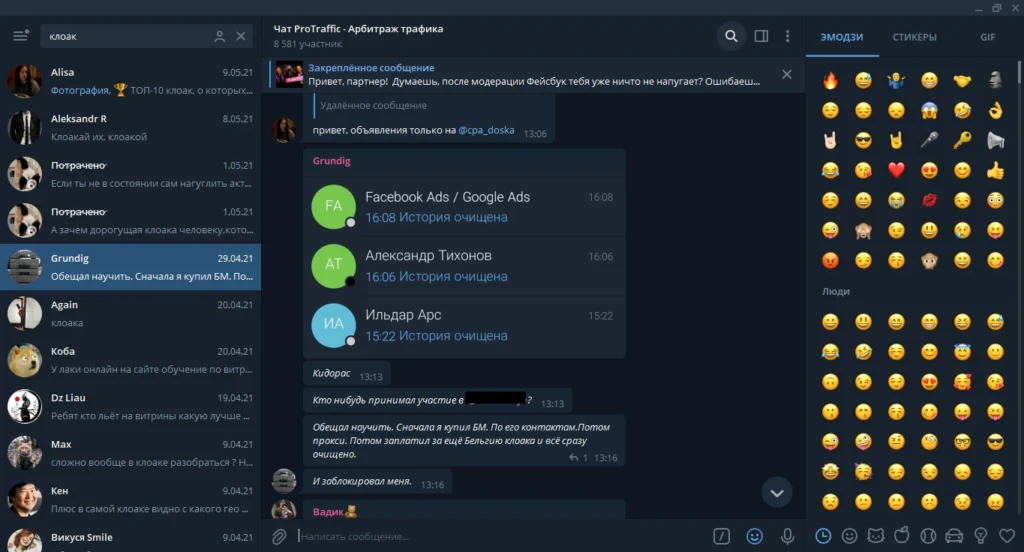Viewport: 1024px width, 552px height.
Task: Select the animals emoji category icon
Action: (x=876, y=536)
